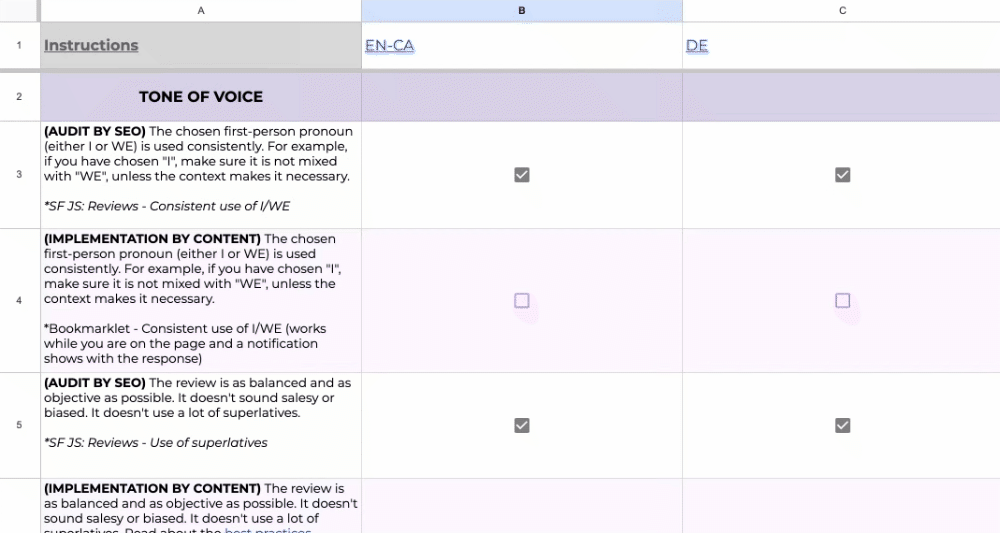
Task: Select column B by its header
Action: point(521,10)
